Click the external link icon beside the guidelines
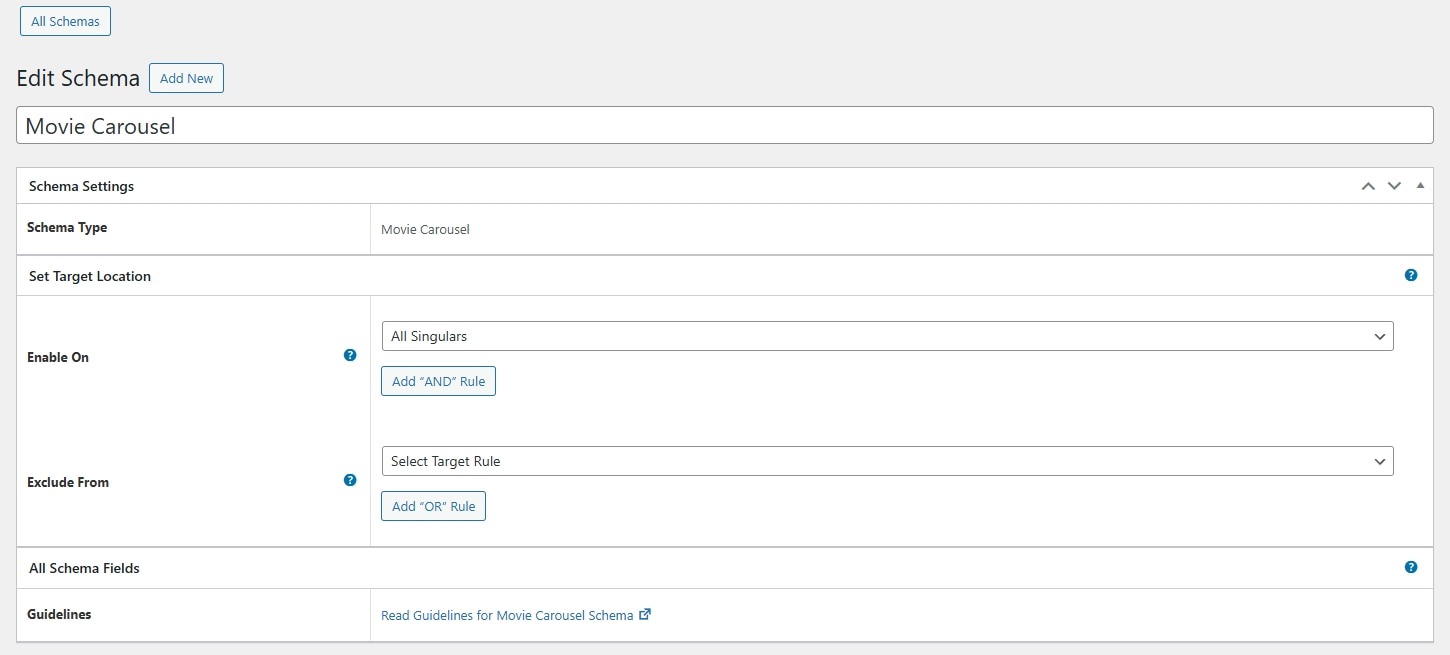1450x655 pixels. pos(643,614)
